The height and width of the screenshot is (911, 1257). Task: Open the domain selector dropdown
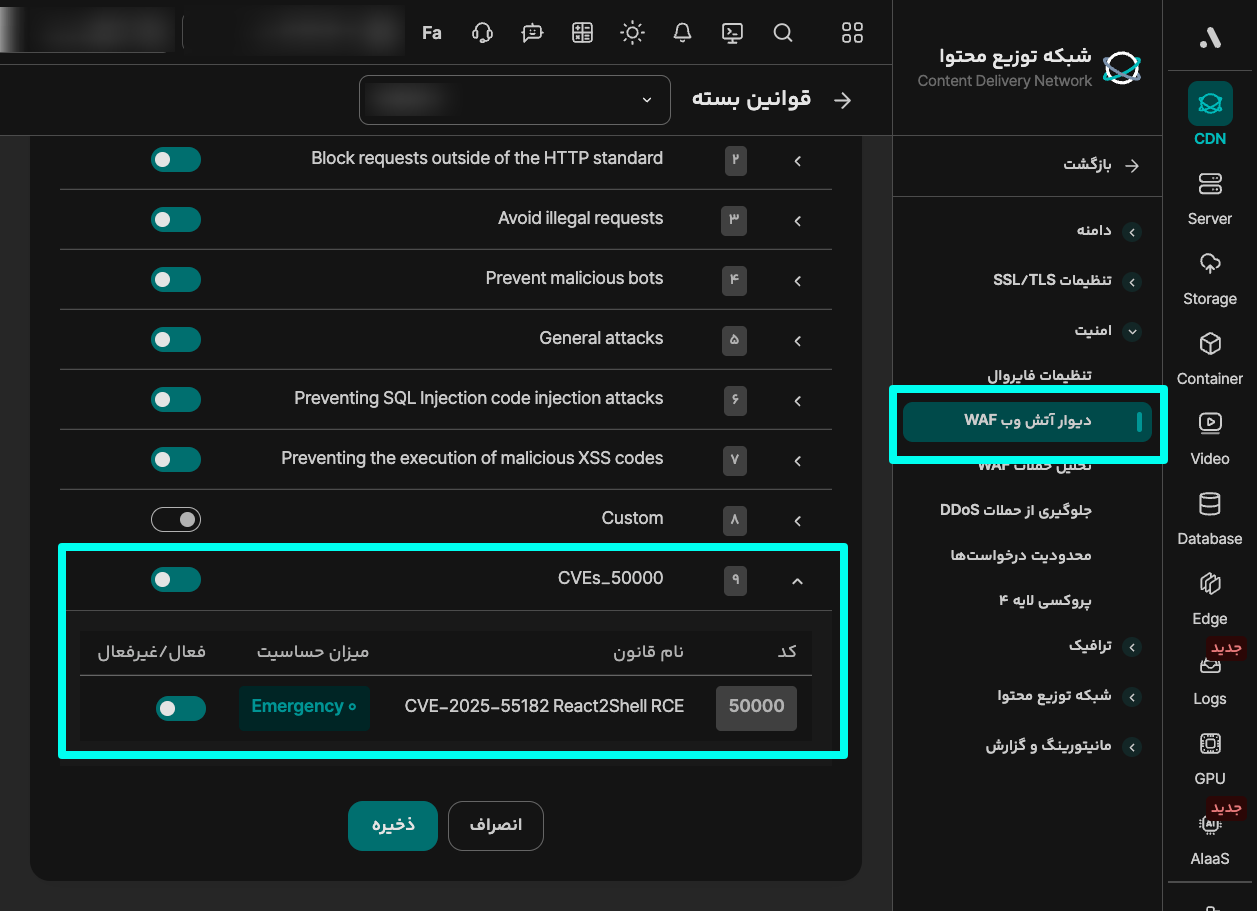(514, 100)
